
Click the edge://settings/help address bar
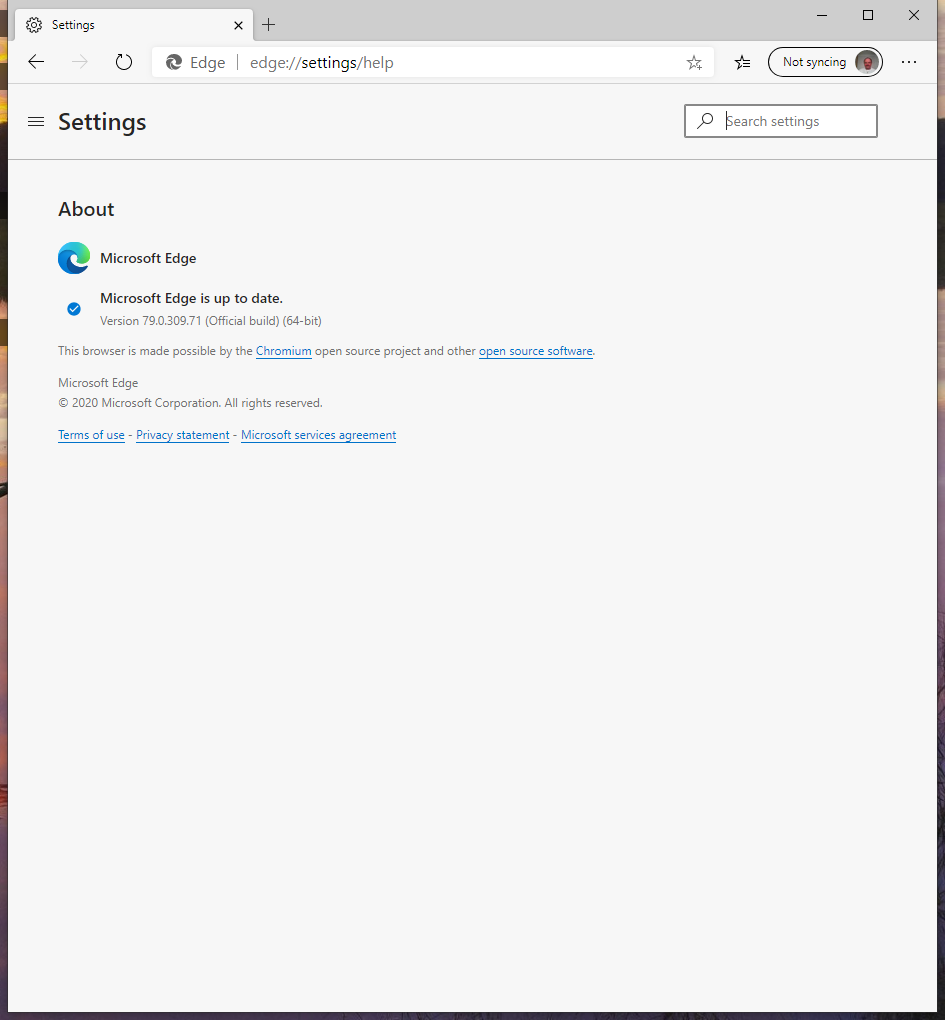(433, 62)
